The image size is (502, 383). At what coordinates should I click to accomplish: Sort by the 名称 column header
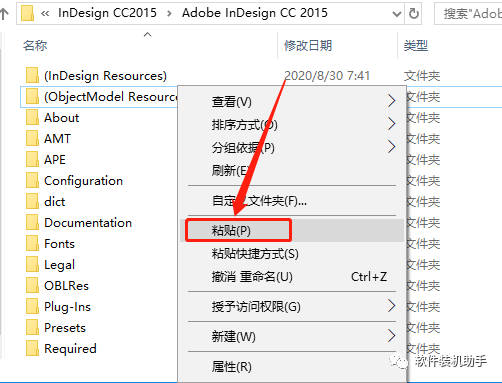tap(35, 45)
